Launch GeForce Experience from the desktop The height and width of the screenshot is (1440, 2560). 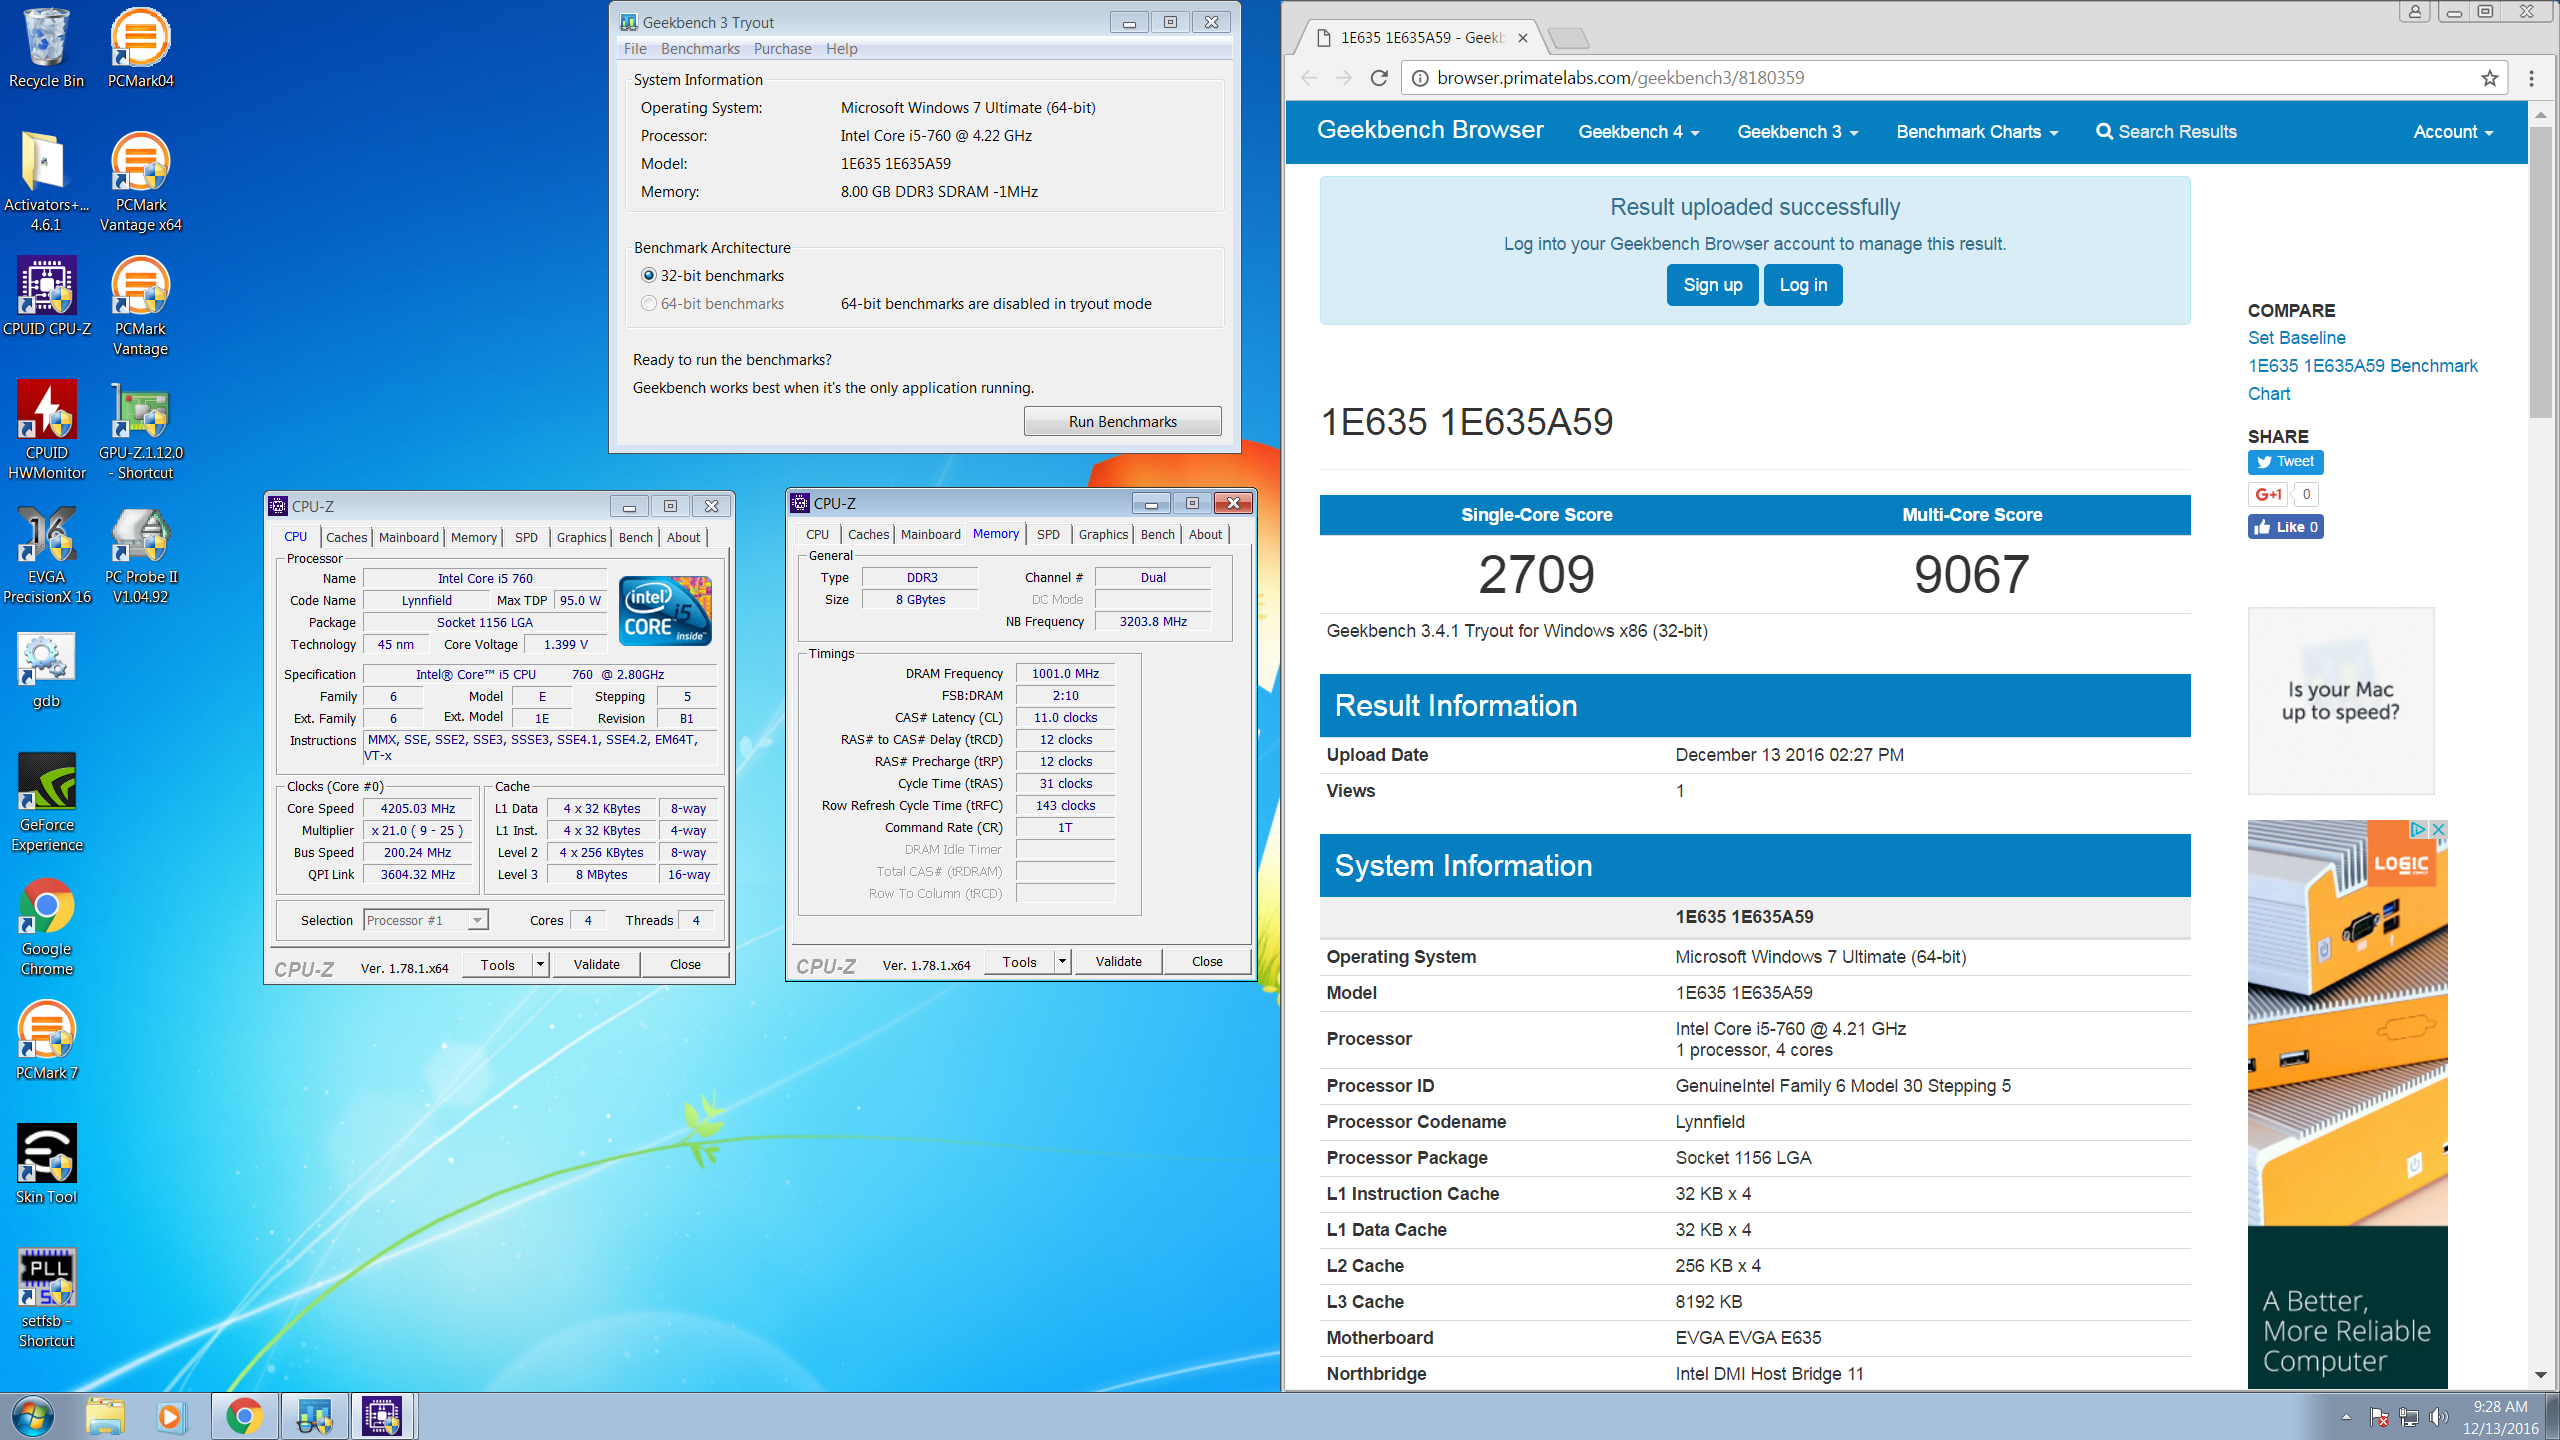coord(46,802)
